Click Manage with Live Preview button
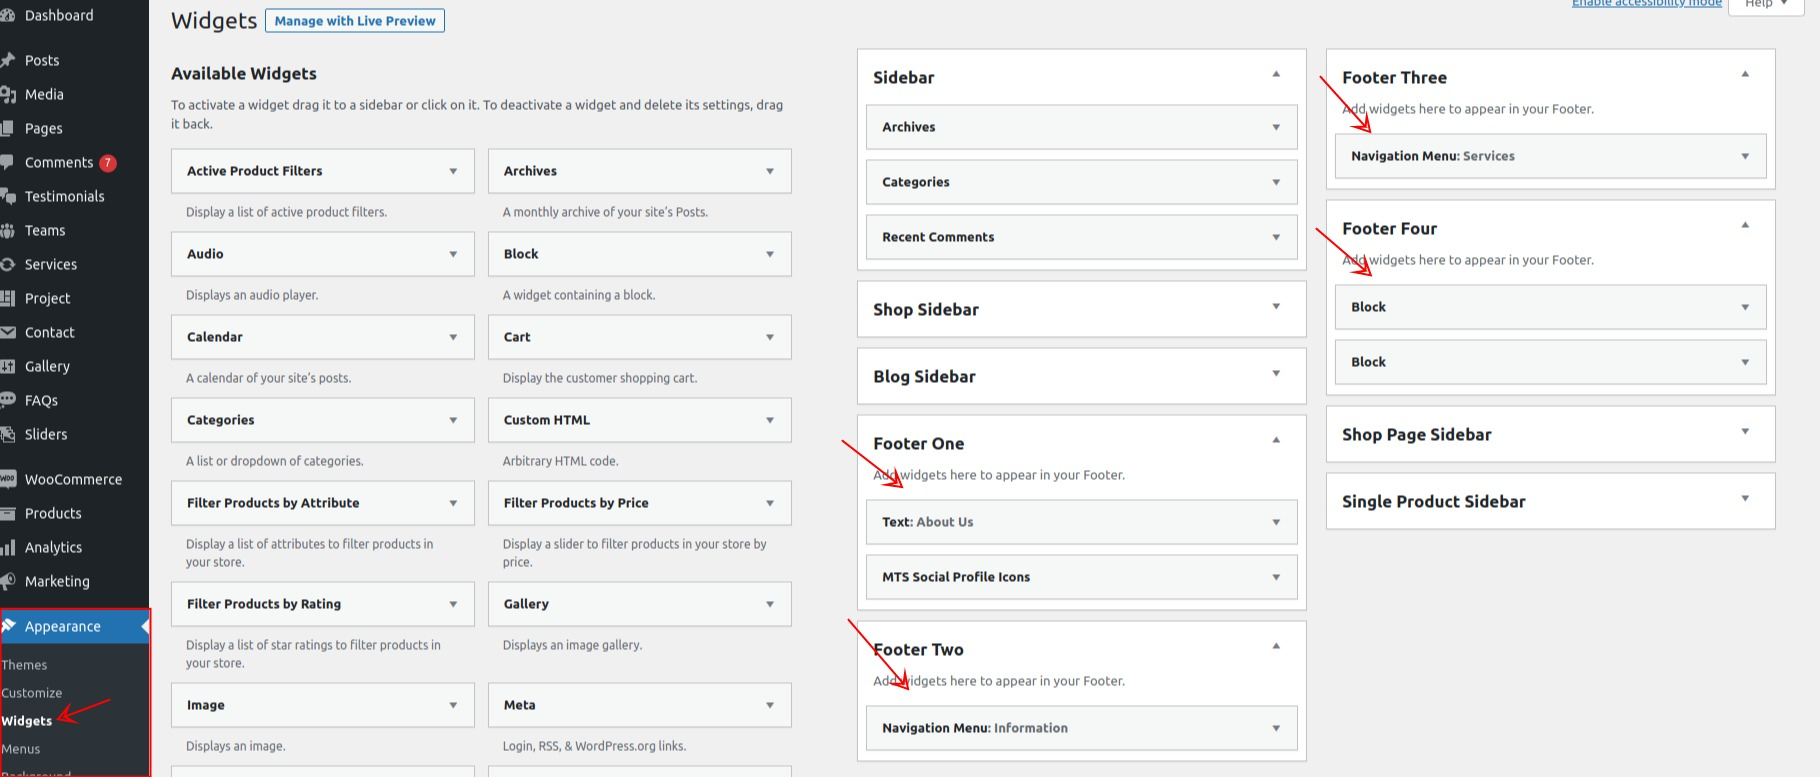The image size is (1820, 777). click(x=355, y=21)
